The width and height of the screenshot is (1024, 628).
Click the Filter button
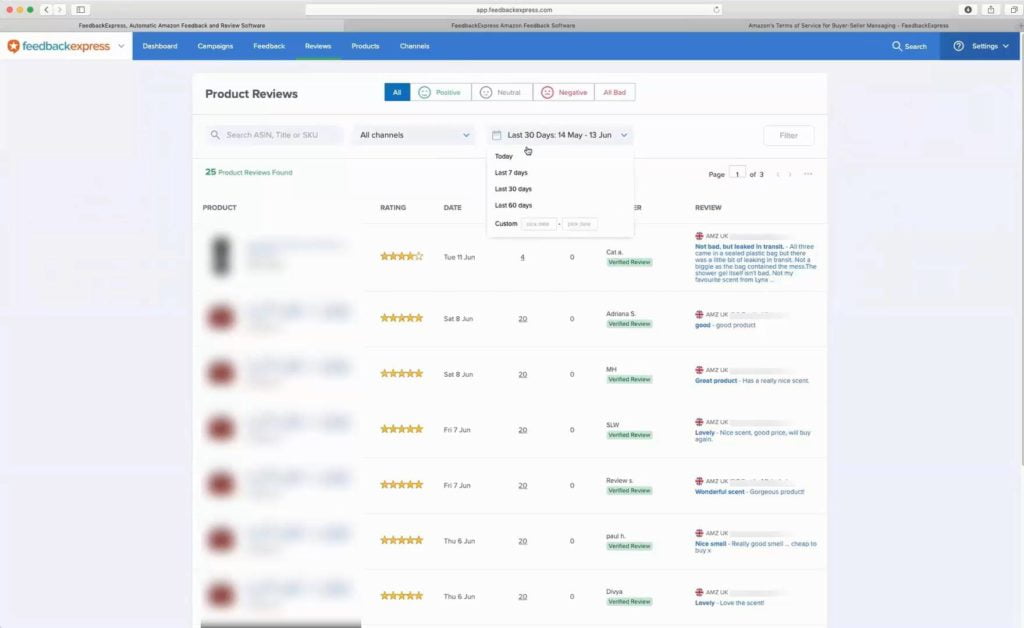788,136
